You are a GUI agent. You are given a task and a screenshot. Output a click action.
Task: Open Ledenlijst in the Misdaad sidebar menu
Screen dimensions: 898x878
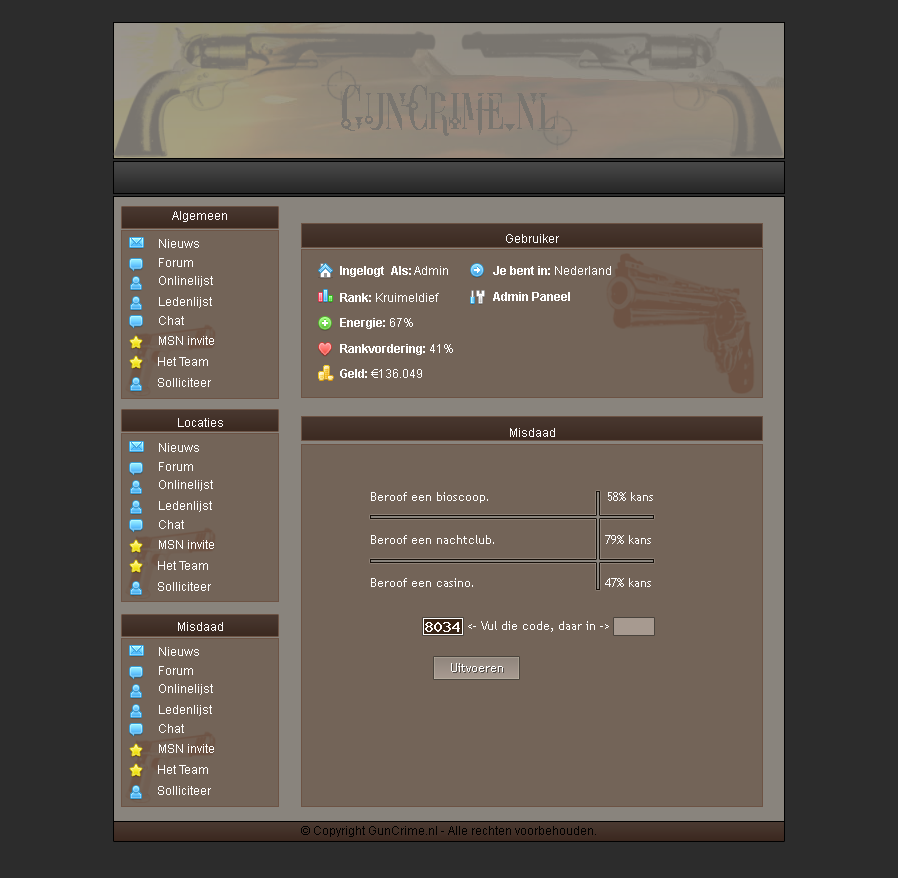(x=185, y=710)
